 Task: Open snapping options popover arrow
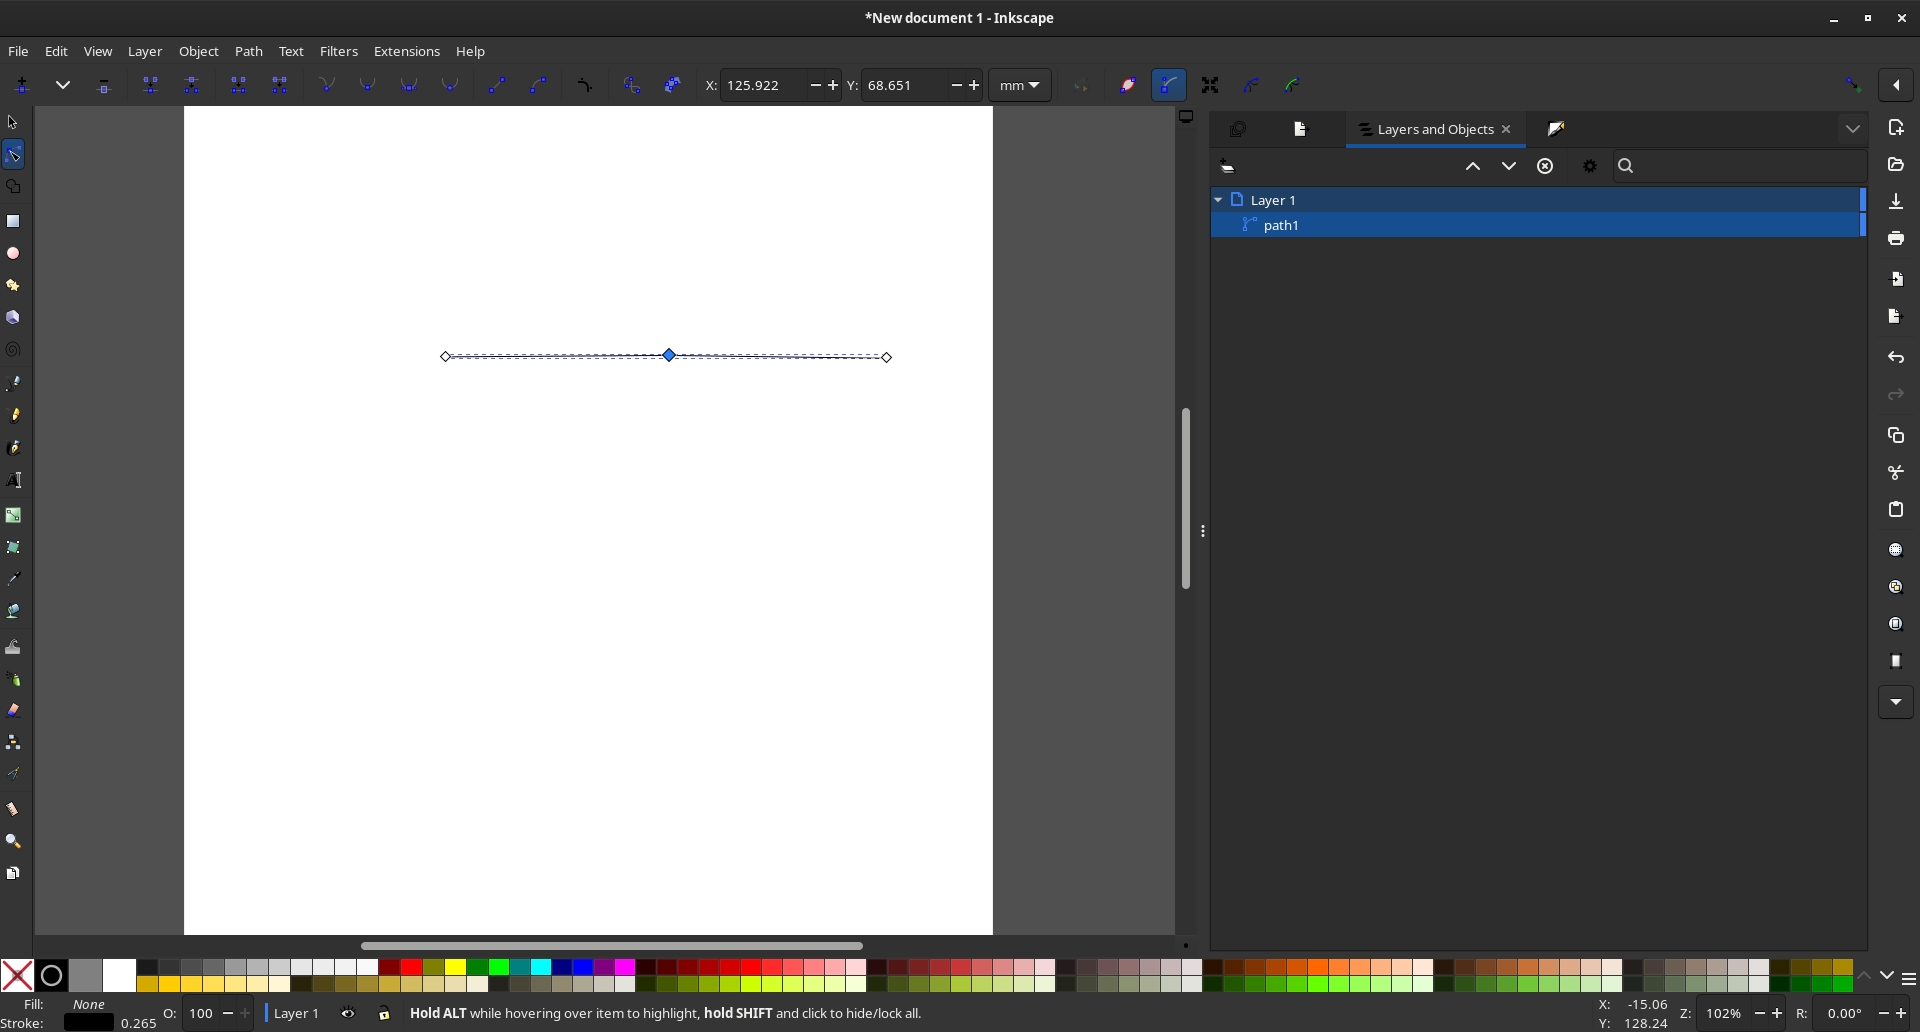click(x=1896, y=85)
